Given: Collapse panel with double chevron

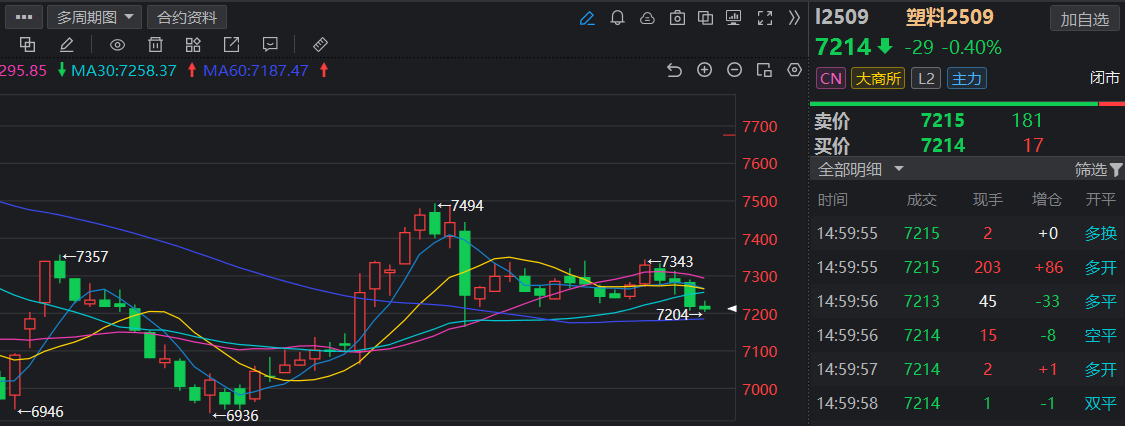Looking at the screenshot, I should click(794, 18).
